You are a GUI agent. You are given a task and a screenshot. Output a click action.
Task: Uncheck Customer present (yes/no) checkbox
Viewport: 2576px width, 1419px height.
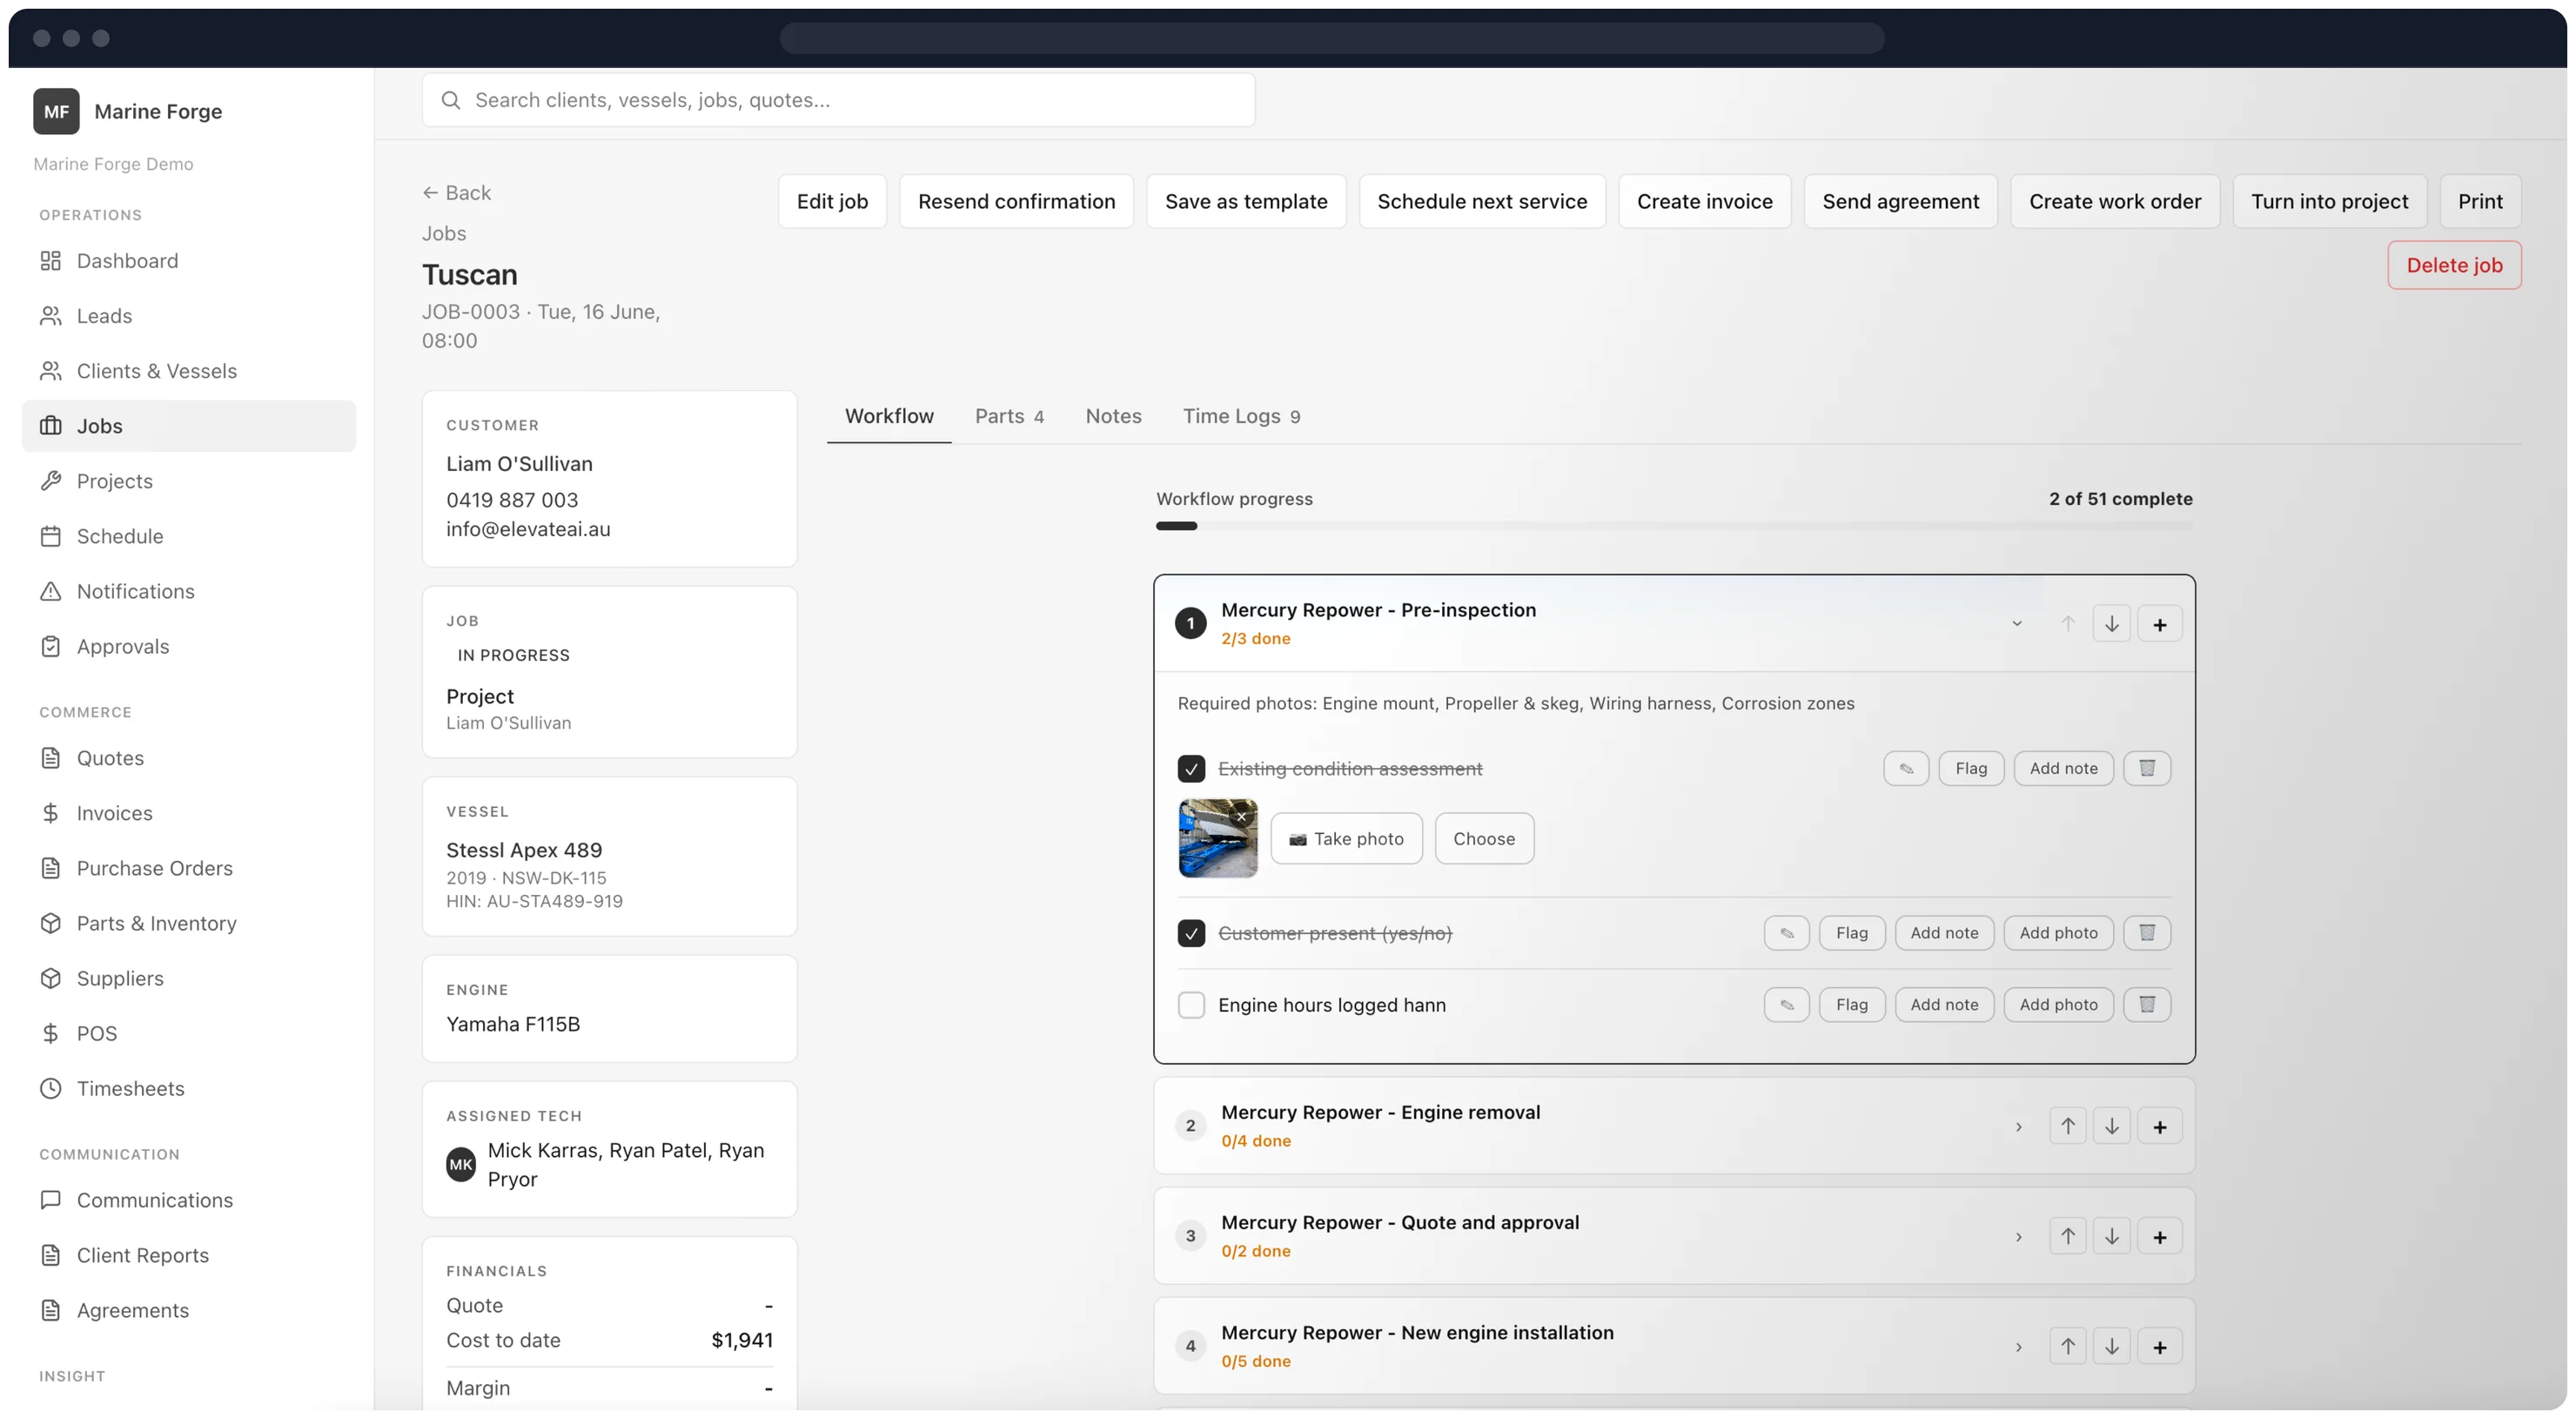pos(1190,933)
